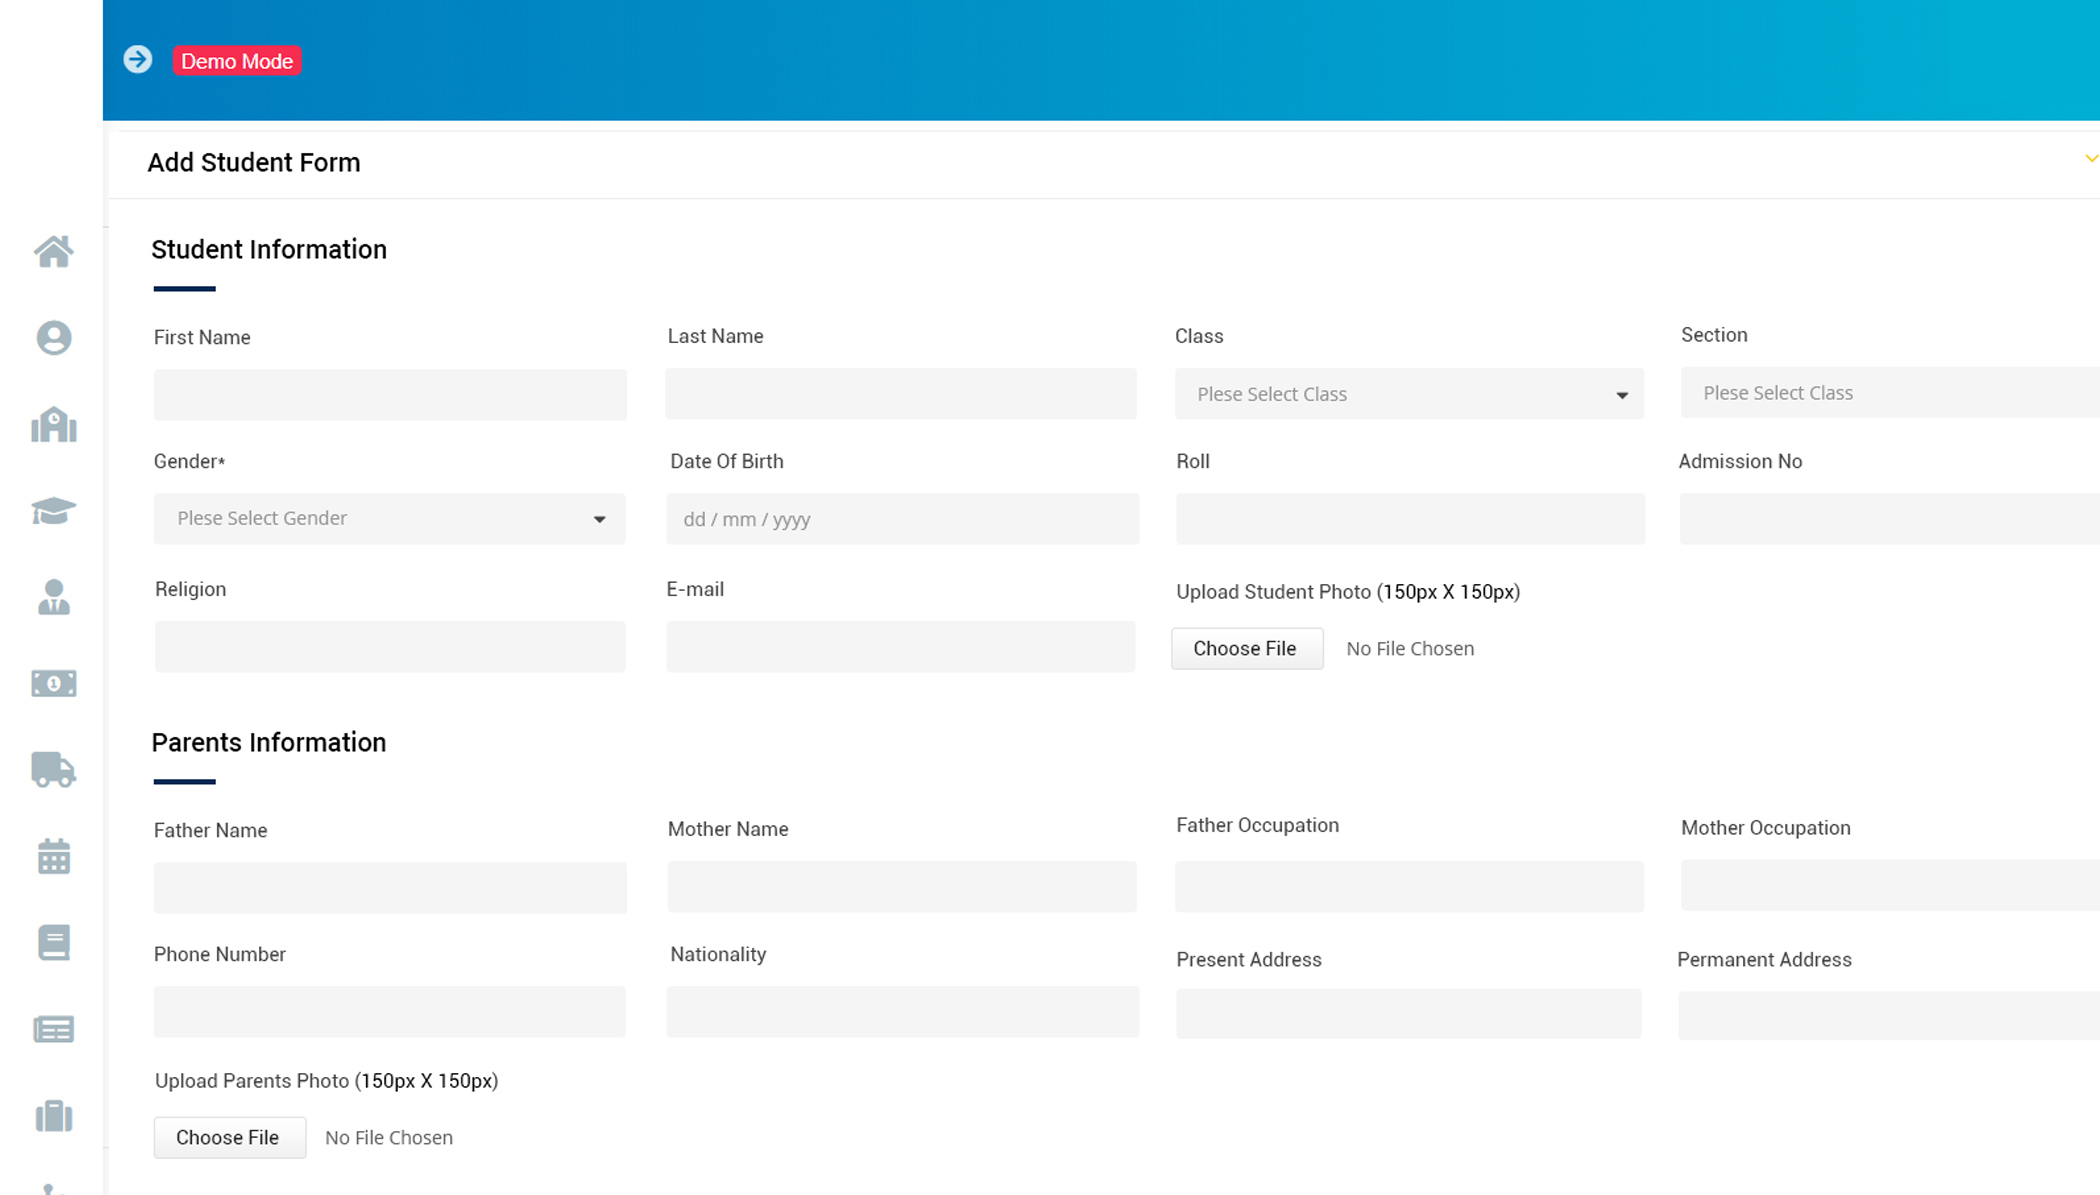
Task: Click the Student Information heading
Action: (269, 250)
